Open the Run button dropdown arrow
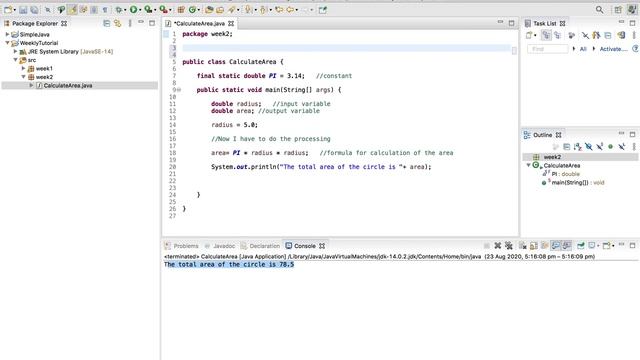The width and height of the screenshot is (640, 360). point(140,10)
